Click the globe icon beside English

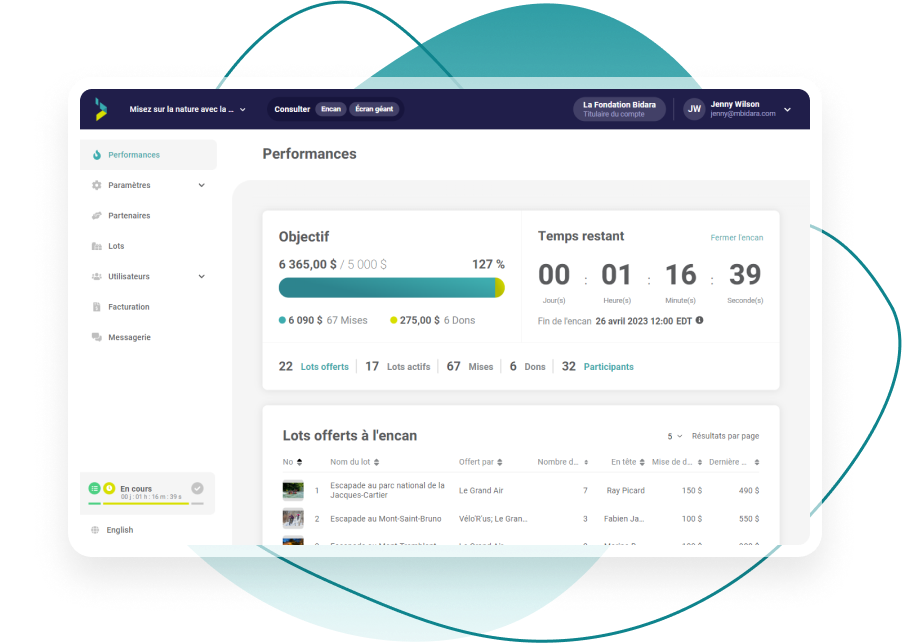[95, 530]
